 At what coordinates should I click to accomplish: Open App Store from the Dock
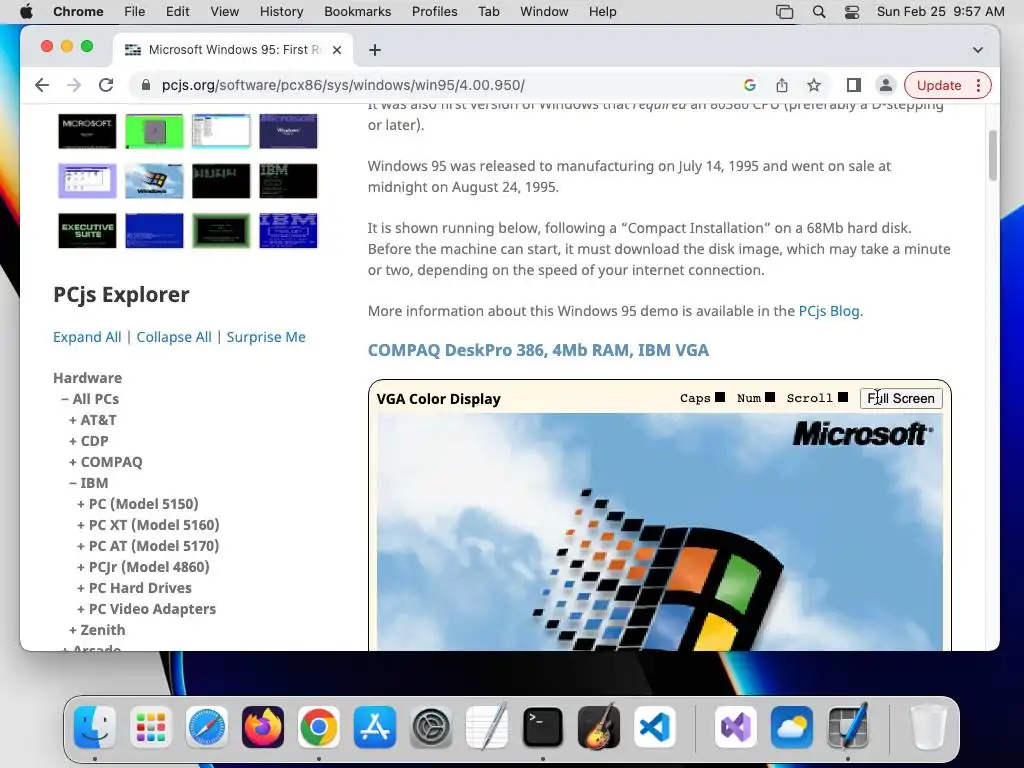pos(375,727)
